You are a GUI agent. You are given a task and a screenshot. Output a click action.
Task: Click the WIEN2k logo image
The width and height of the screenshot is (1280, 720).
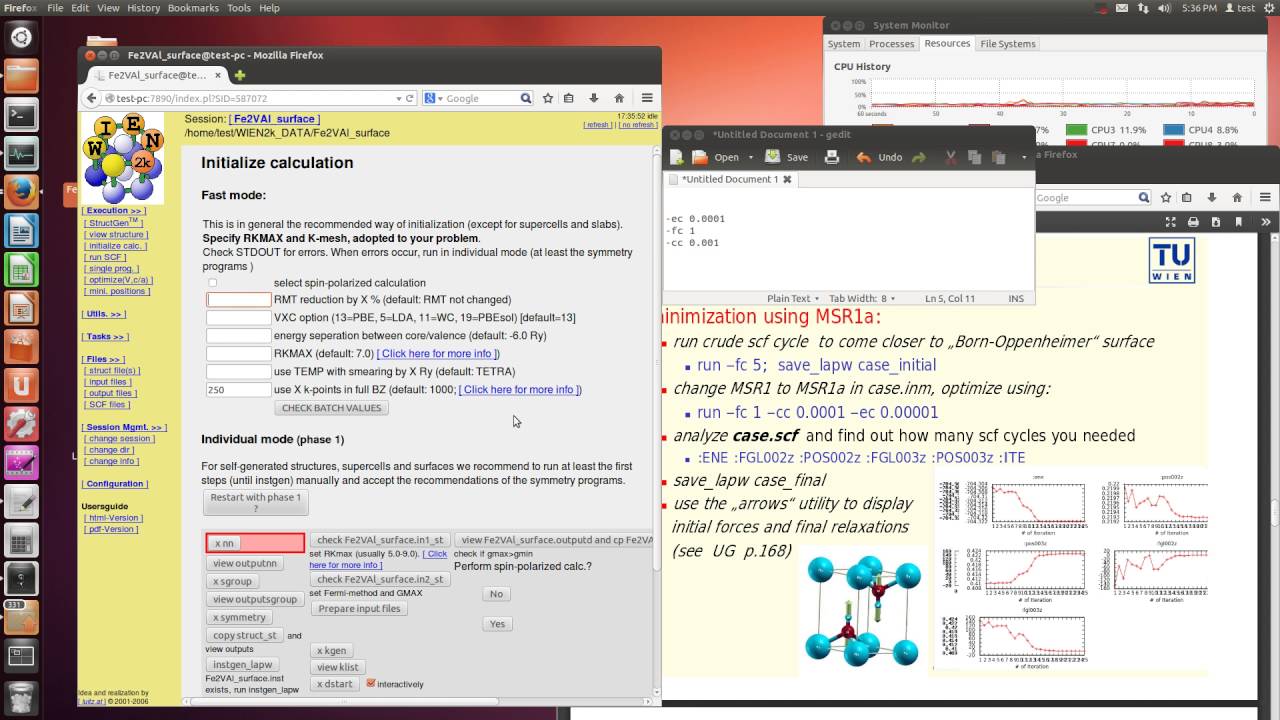pyautogui.click(x=123, y=159)
